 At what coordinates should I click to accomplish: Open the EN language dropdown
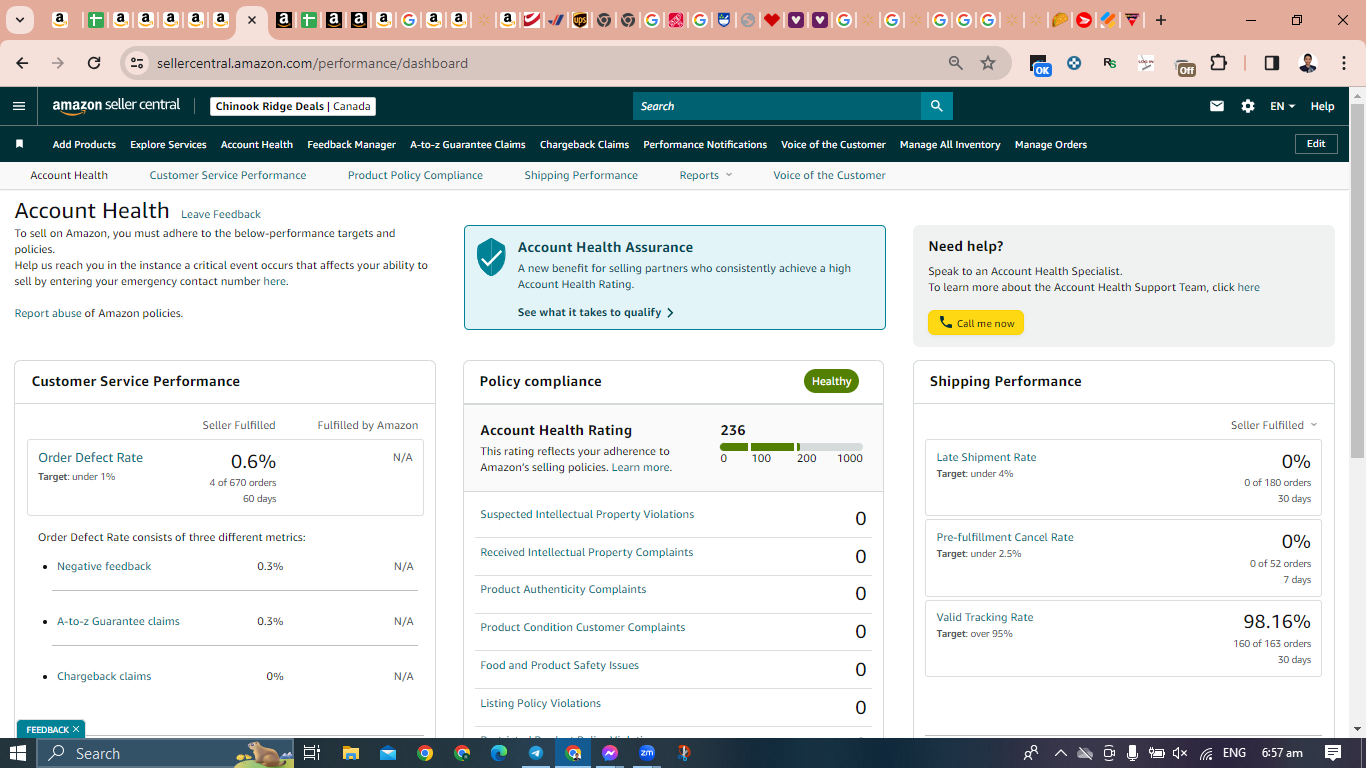1282,106
